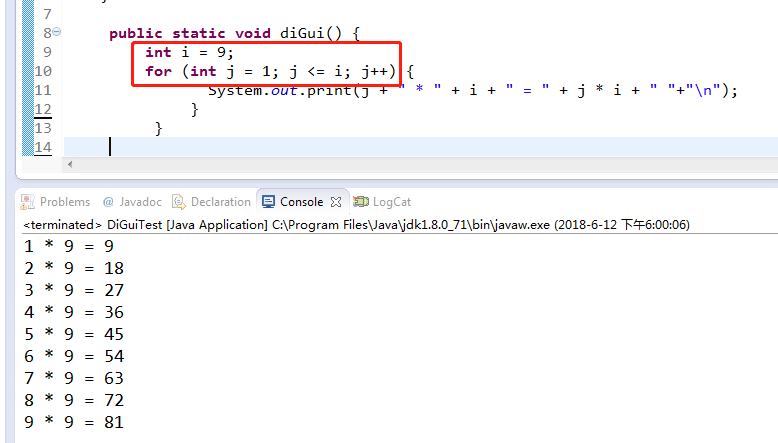Click line number 12 in the gutter
The image size is (778, 443).
pos(43,109)
